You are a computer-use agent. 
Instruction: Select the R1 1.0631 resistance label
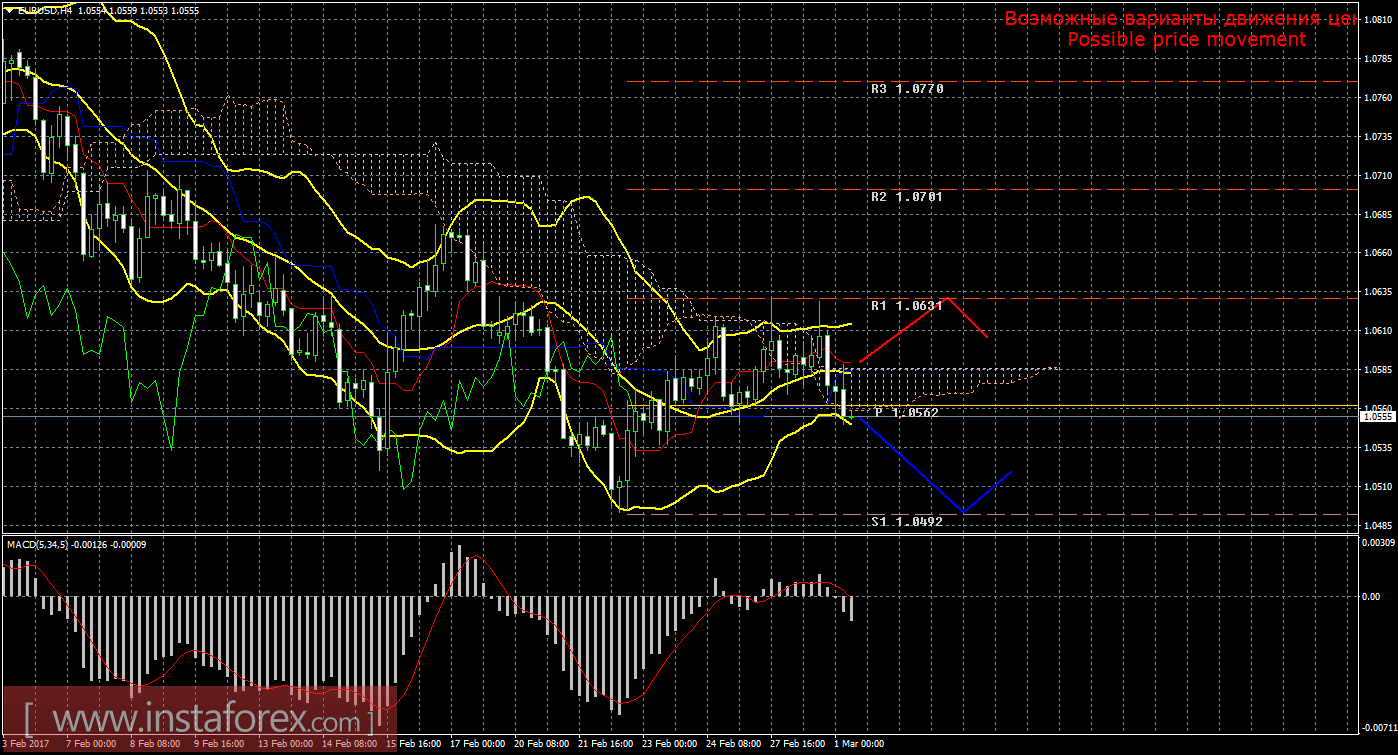pos(906,306)
